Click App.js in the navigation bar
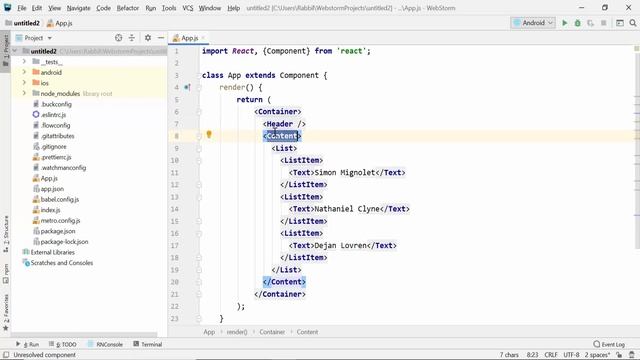This screenshot has height=360, width=640. [60, 23]
